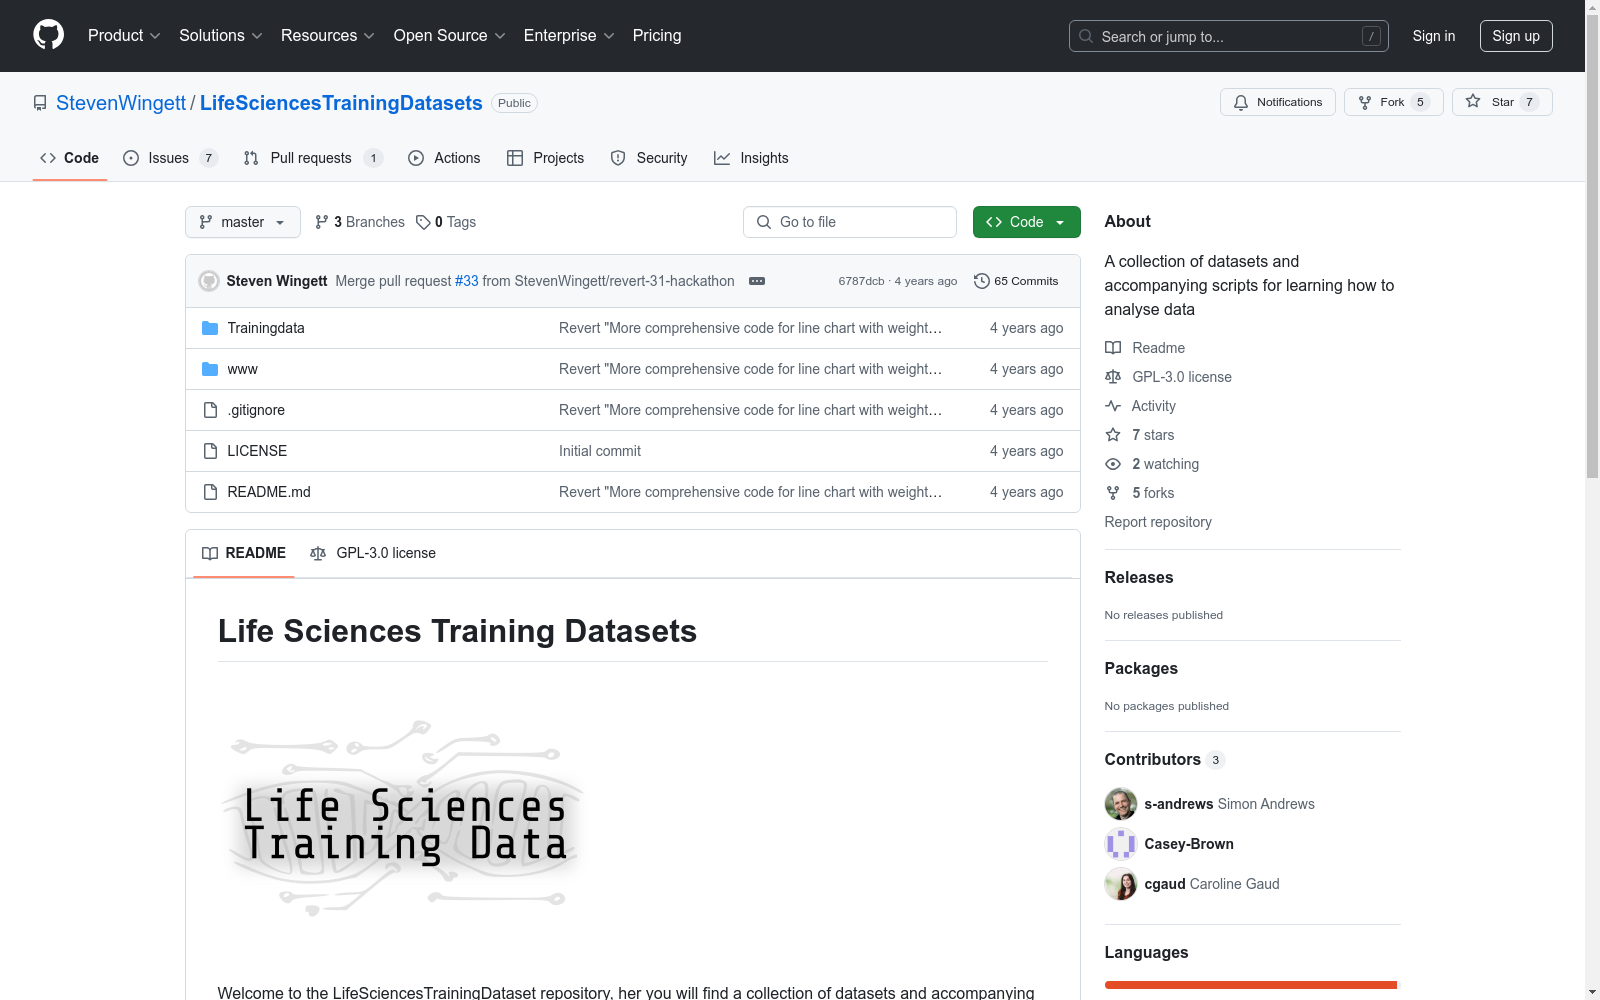
Task: Click the Initial commit message link
Action: pyautogui.click(x=600, y=451)
